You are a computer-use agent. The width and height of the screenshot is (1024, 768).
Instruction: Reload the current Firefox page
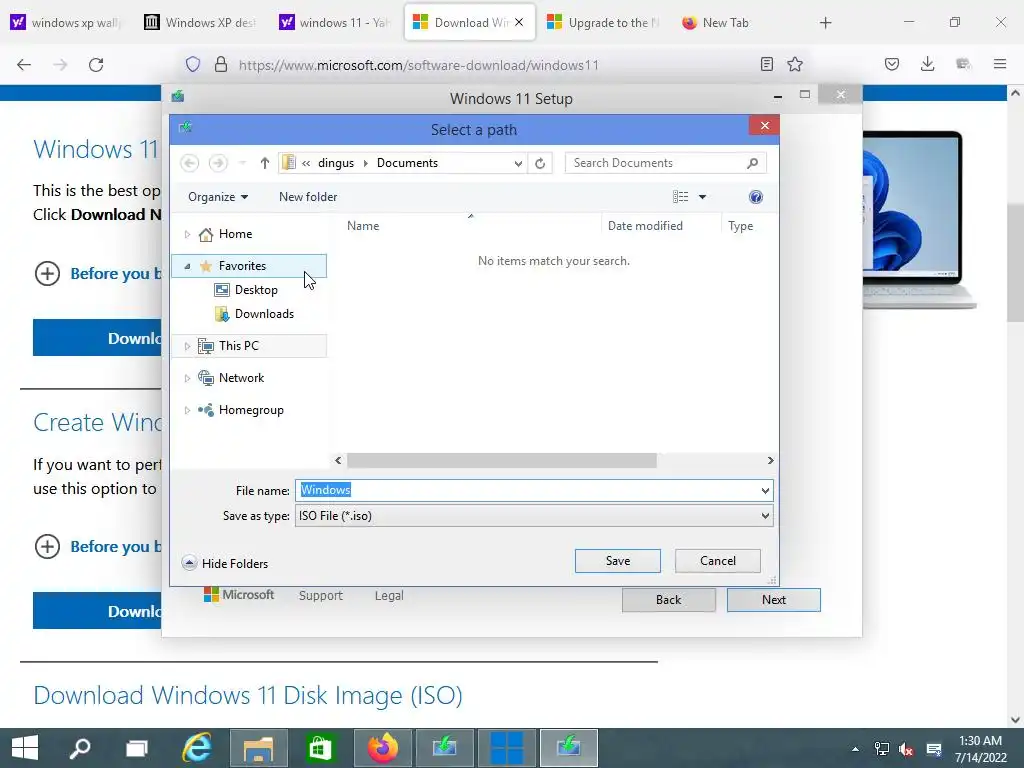click(96, 65)
